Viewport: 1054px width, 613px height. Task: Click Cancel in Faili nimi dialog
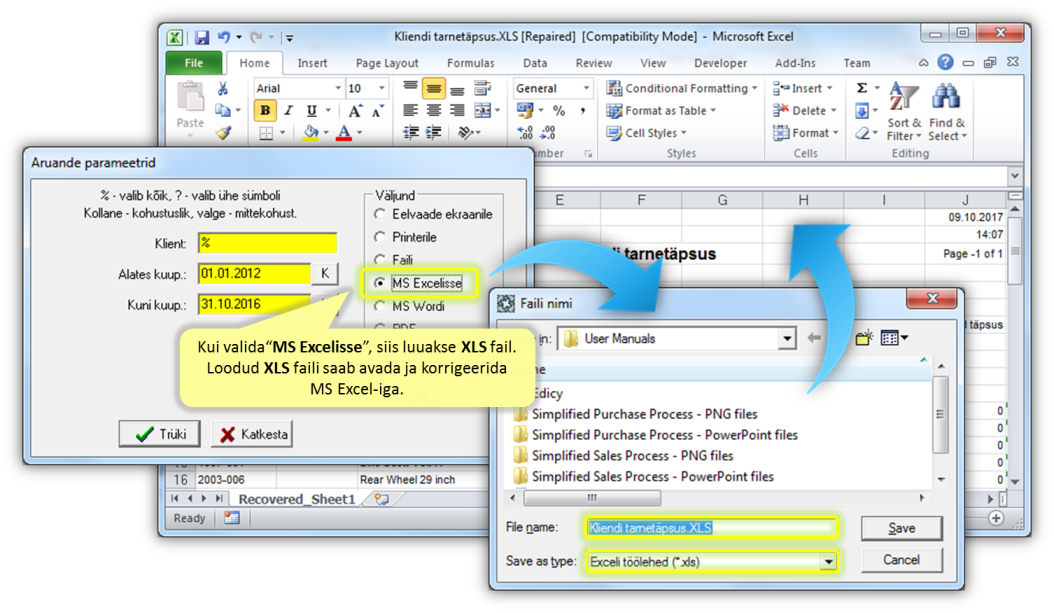click(x=901, y=560)
